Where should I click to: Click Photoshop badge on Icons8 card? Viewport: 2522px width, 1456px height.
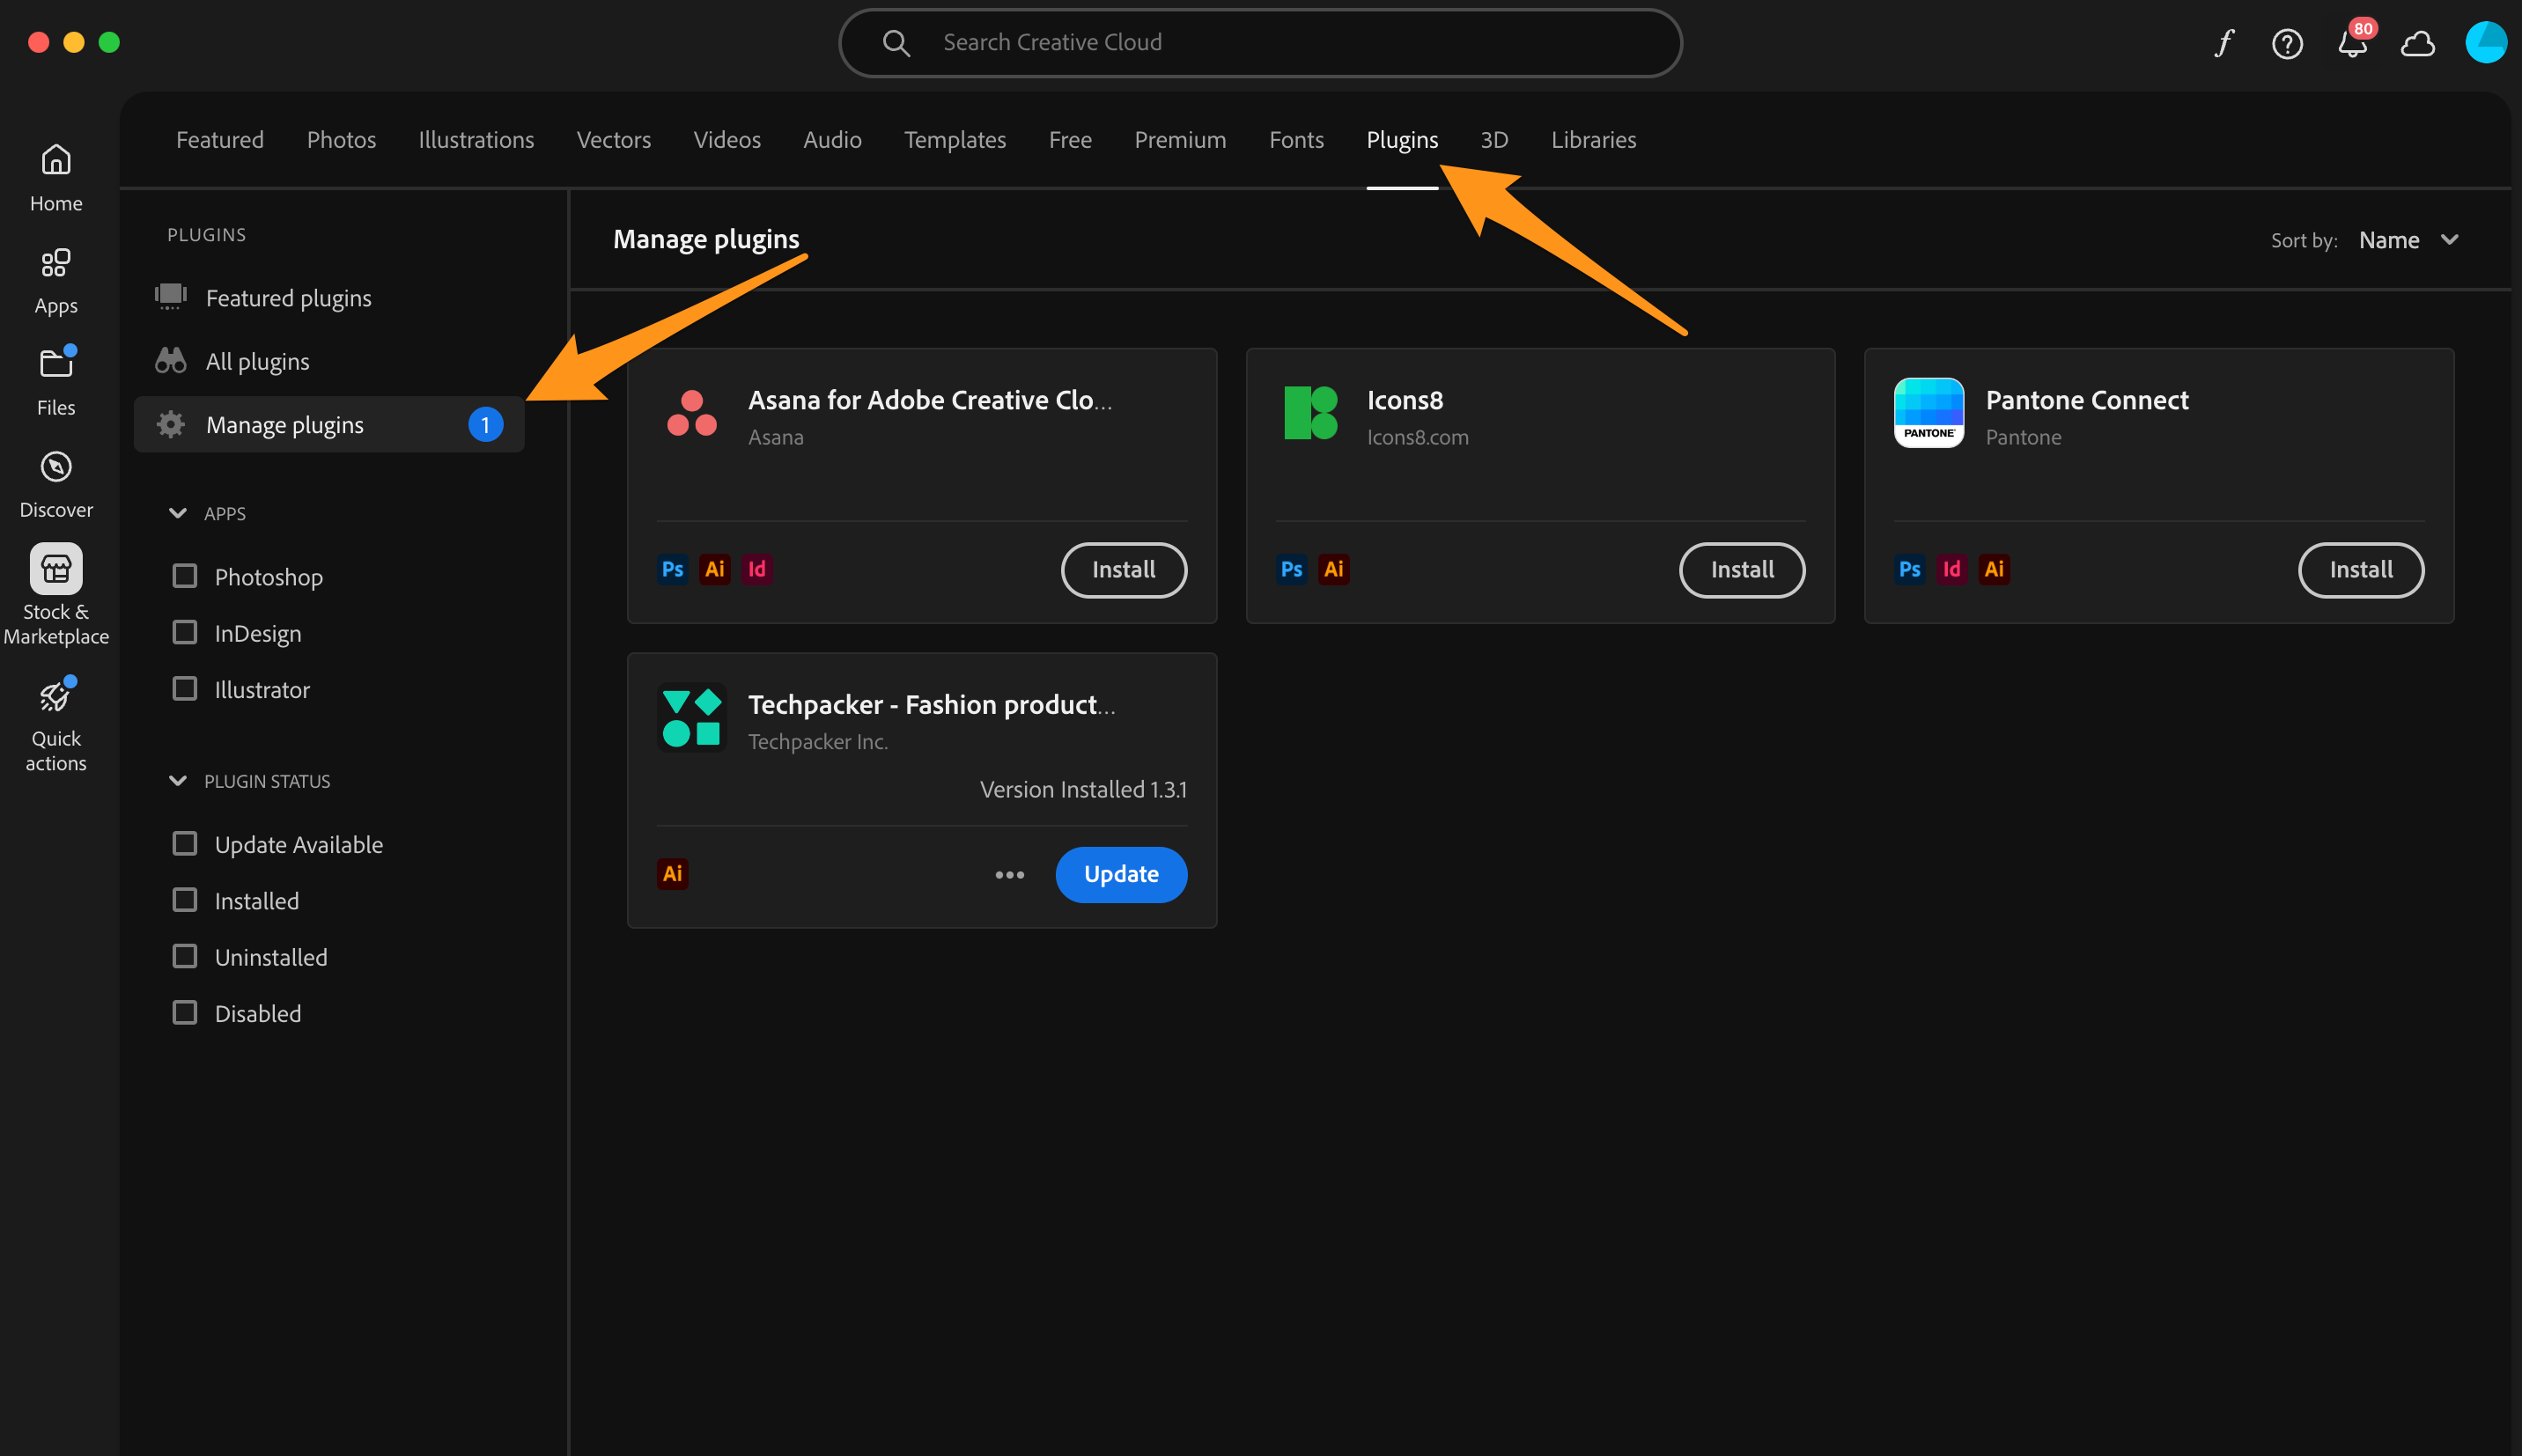[1292, 569]
